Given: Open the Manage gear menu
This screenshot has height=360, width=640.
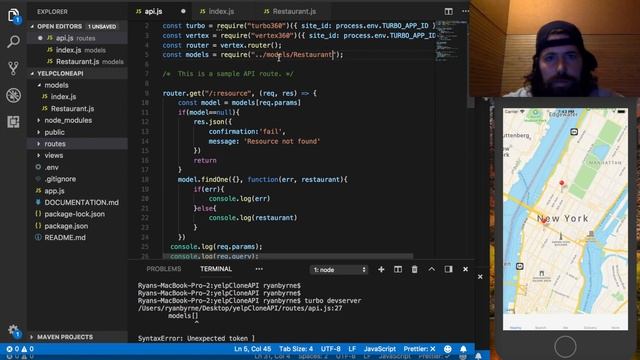Looking at the screenshot, I should click(13, 331).
